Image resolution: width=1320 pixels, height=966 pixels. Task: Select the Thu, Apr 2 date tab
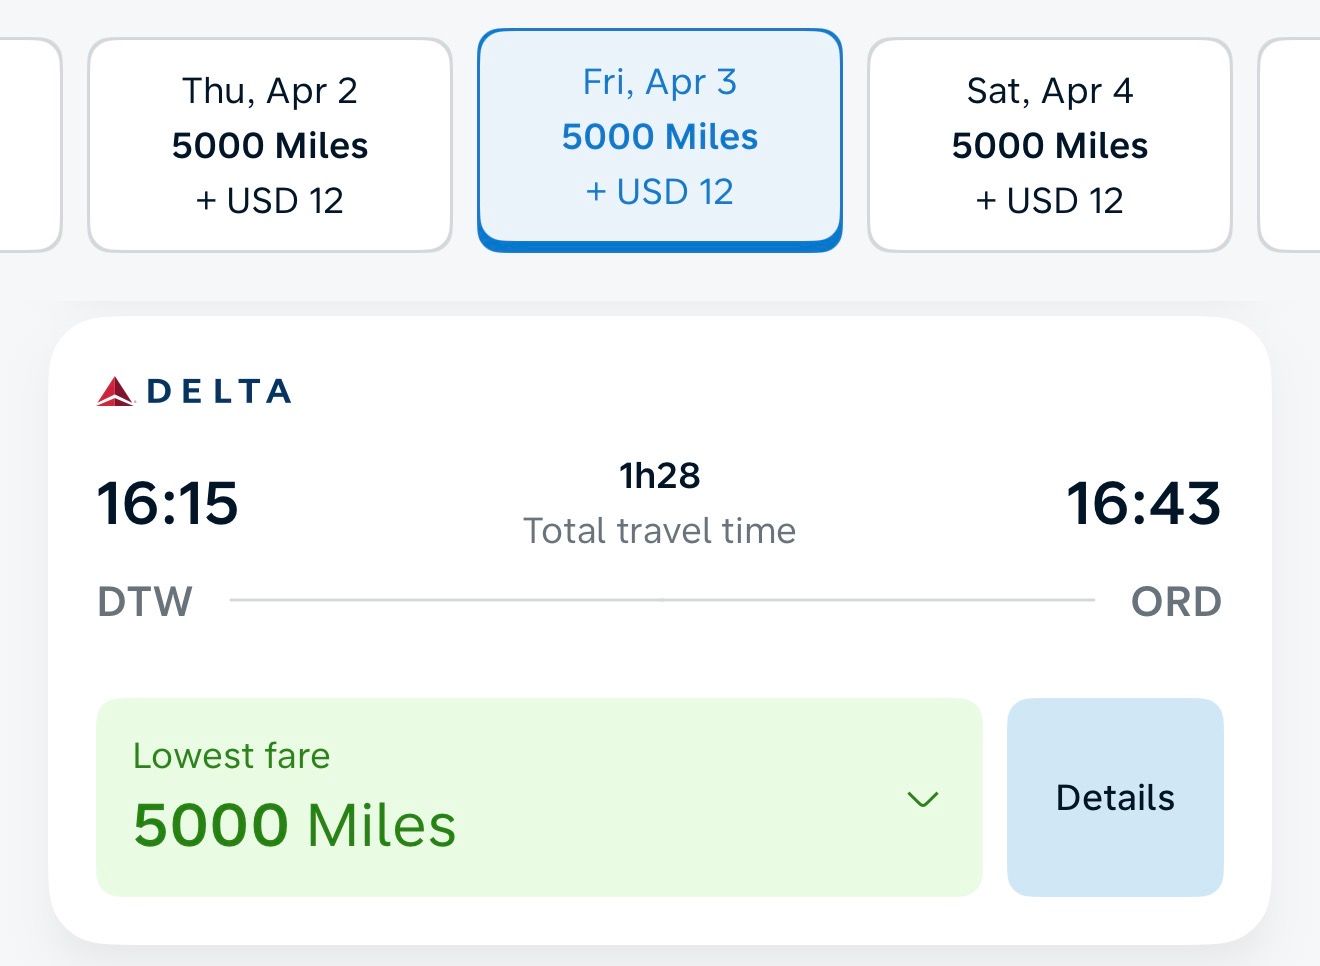pos(270,145)
